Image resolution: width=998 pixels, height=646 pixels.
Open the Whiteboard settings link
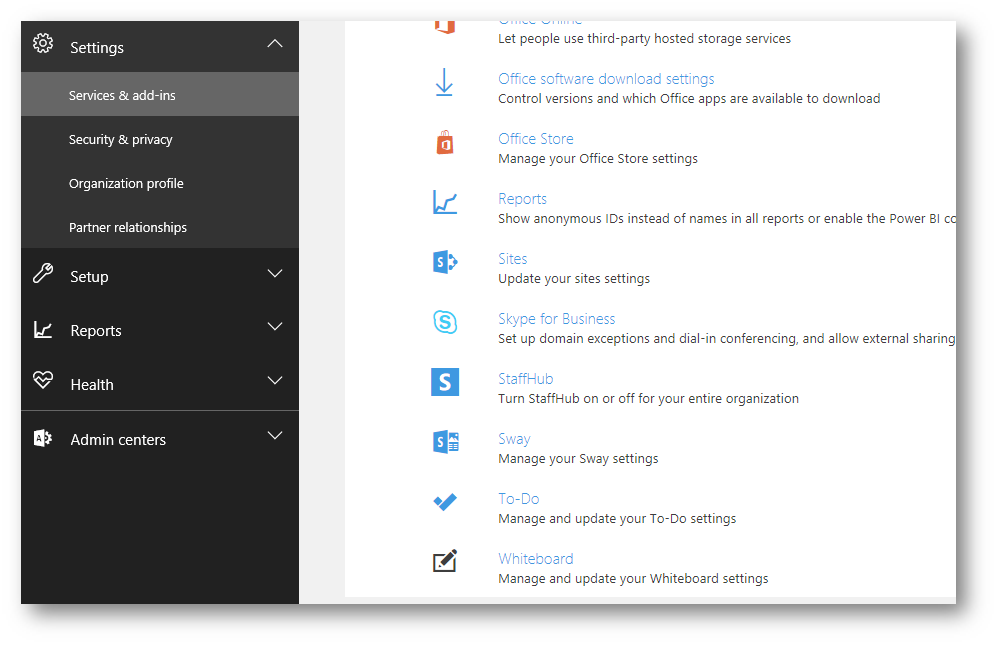tap(536, 559)
